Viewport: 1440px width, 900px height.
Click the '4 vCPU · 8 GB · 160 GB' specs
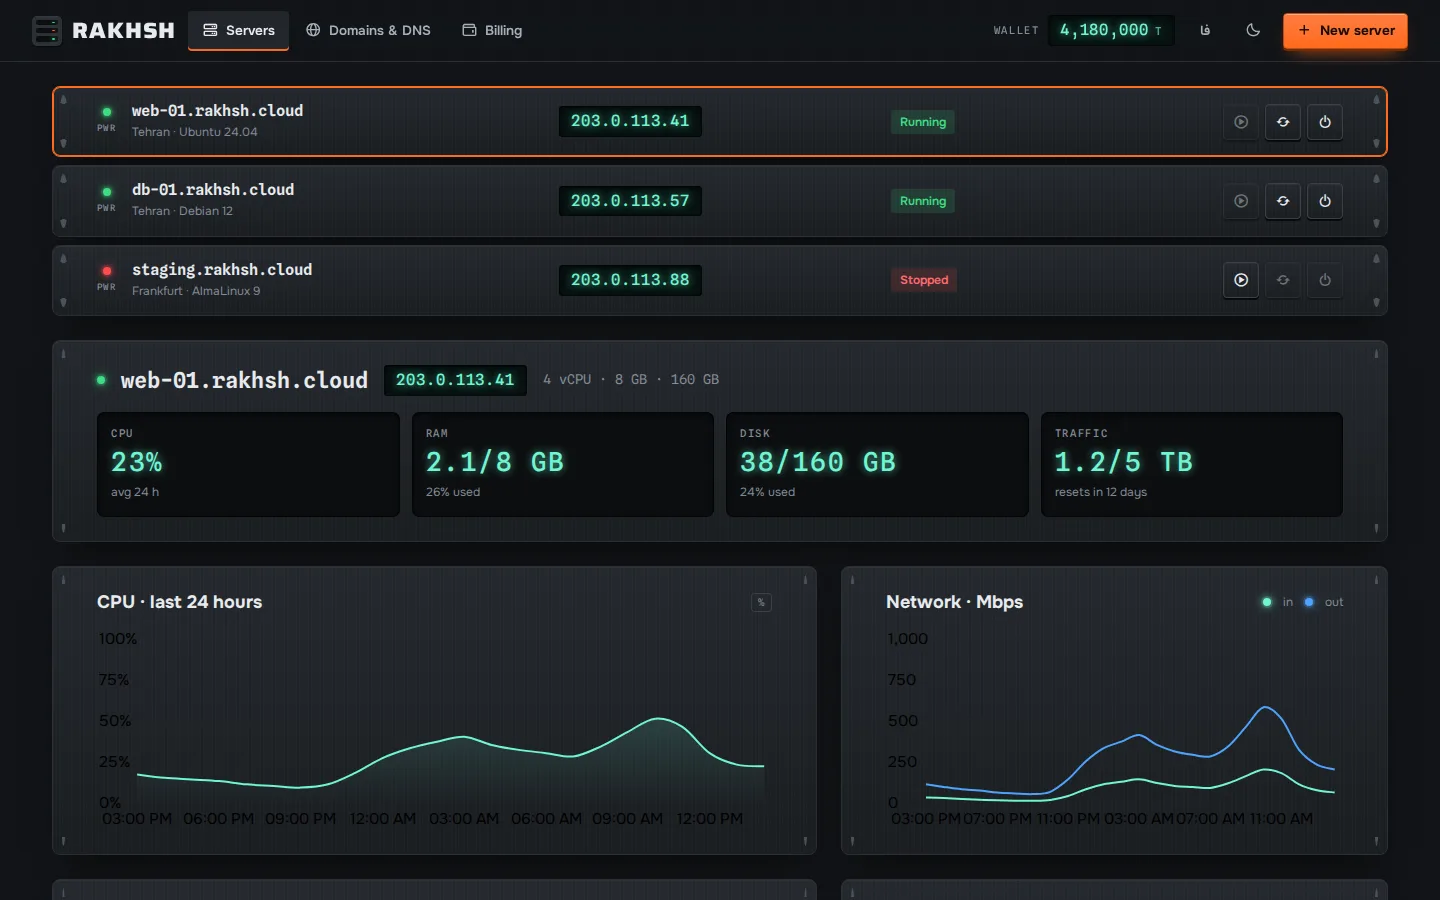[631, 380]
